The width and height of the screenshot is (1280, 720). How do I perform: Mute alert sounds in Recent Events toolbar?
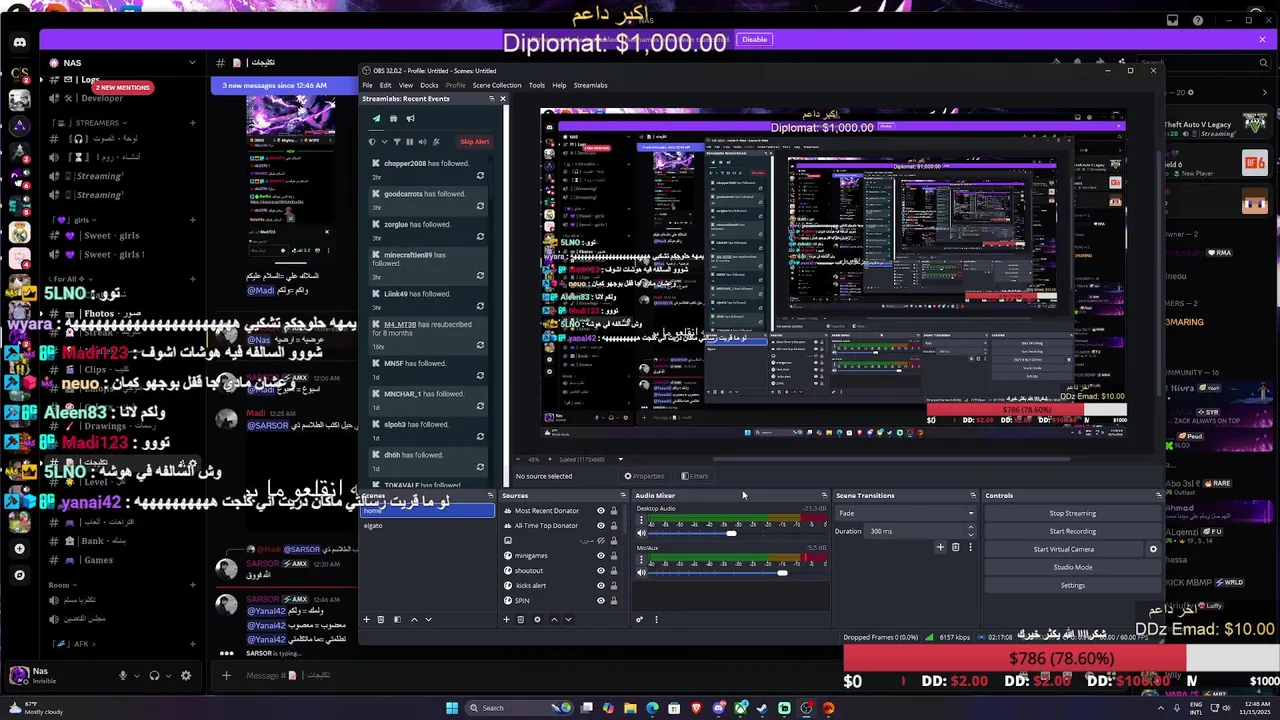pyautogui.click(x=423, y=142)
